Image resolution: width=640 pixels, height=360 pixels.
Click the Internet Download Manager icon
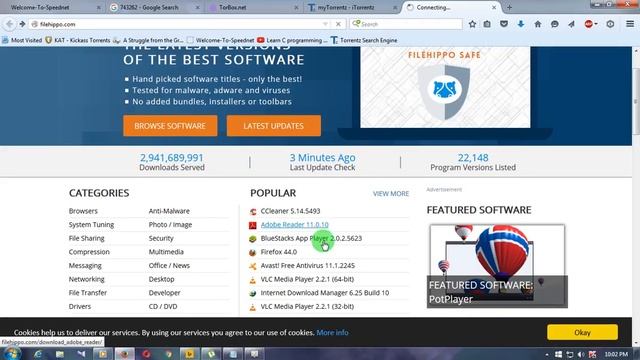(x=253, y=293)
